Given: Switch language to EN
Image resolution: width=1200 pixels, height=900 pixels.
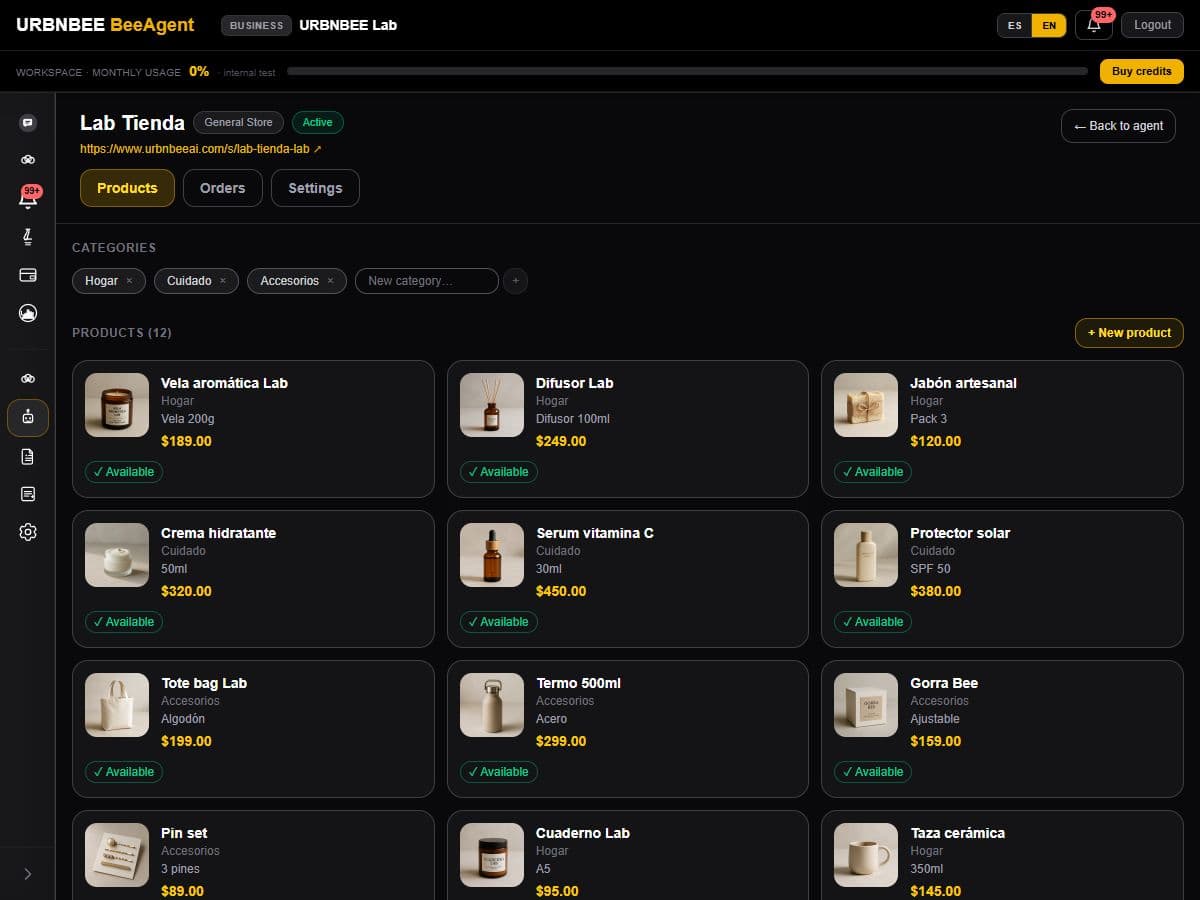Looking at the screenshot, I should [x=1049, y=25].
